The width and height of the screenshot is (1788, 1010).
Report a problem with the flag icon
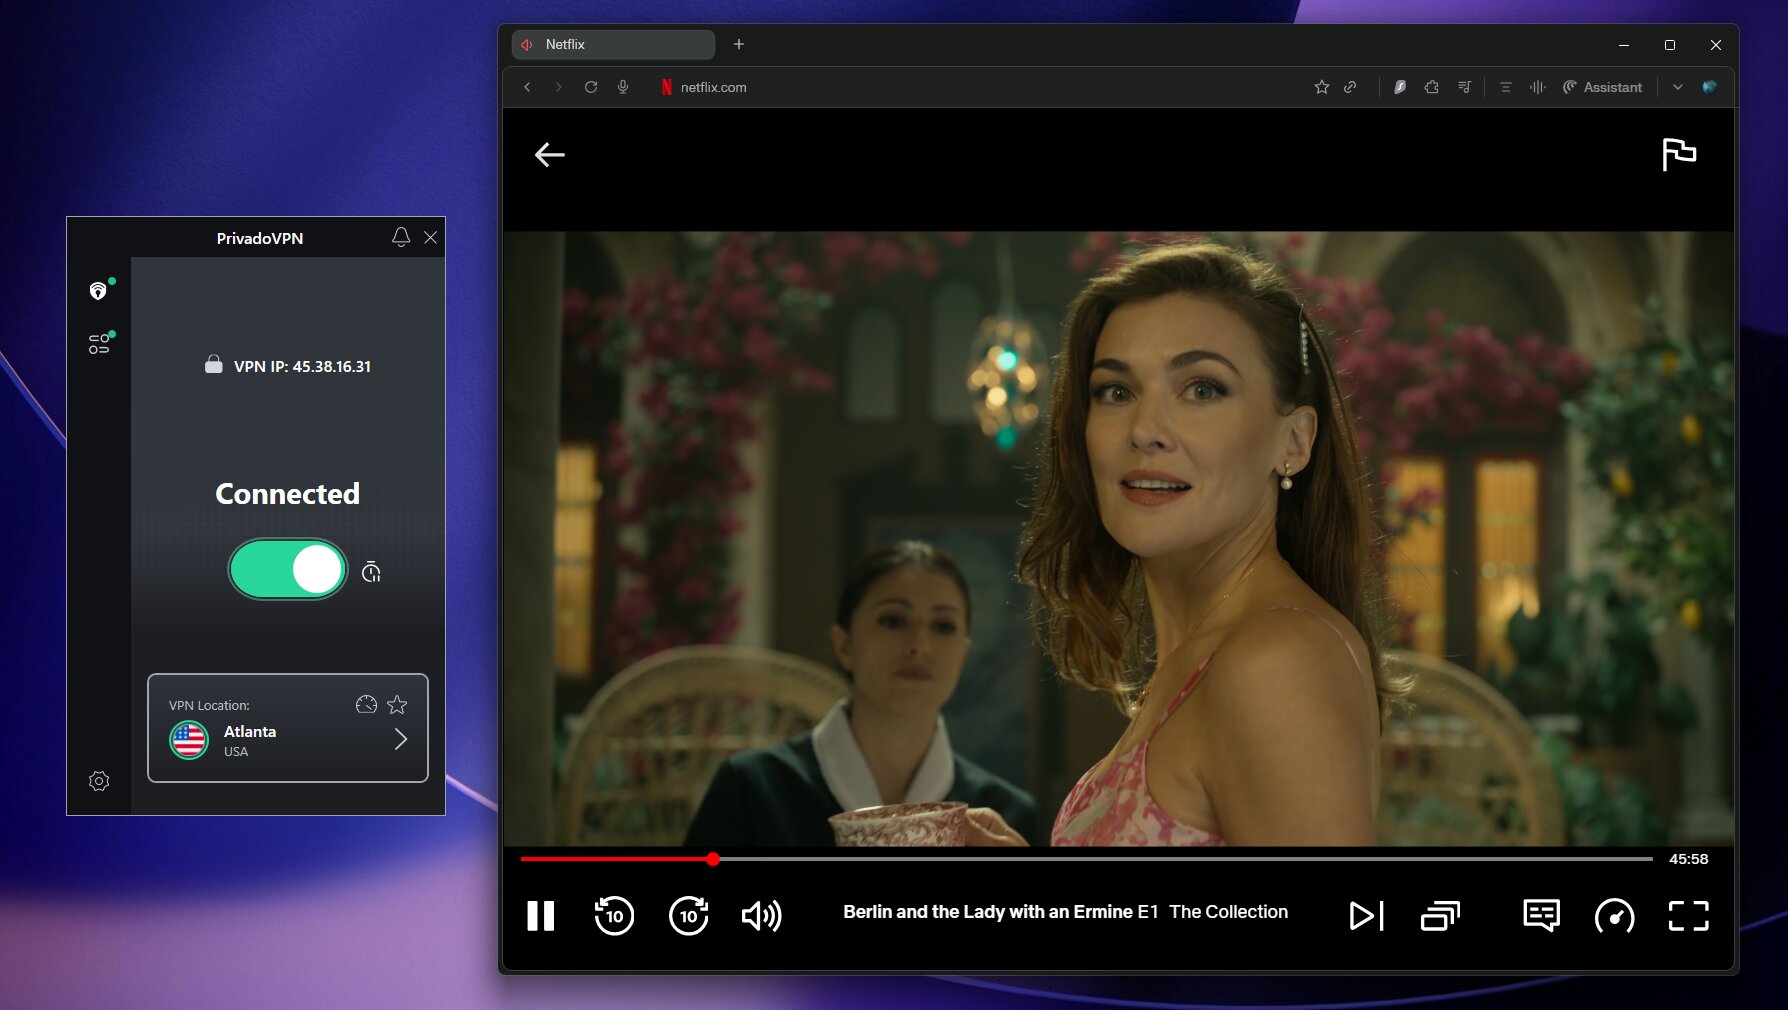coord(1679,155)
